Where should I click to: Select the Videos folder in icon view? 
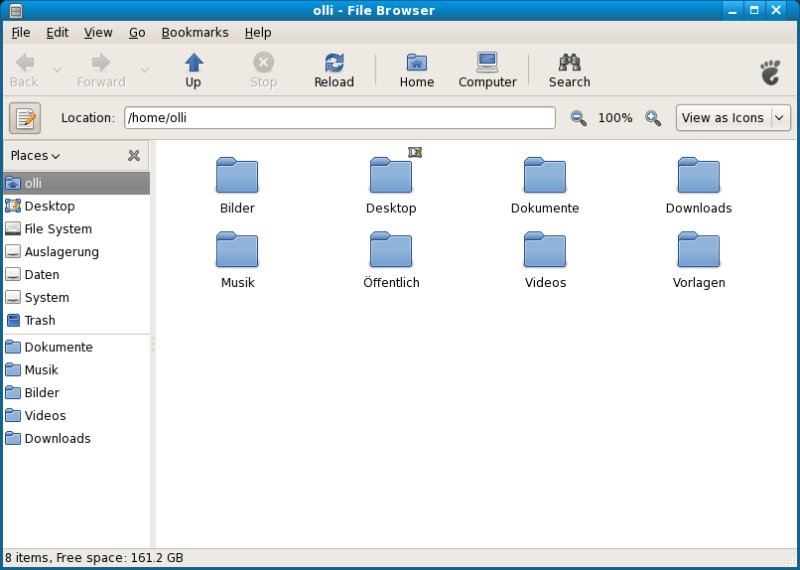pyautogui.click(x=545, y=250)
